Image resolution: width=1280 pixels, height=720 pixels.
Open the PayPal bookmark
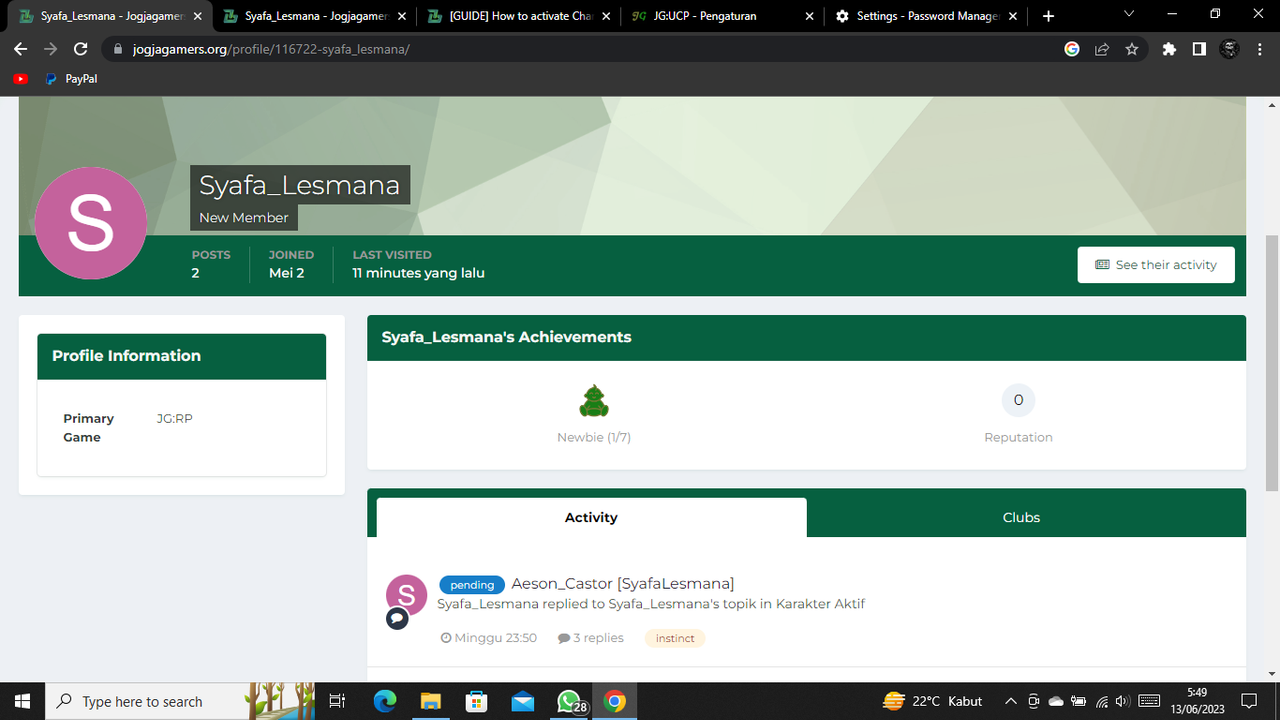[x=72, y=79]
